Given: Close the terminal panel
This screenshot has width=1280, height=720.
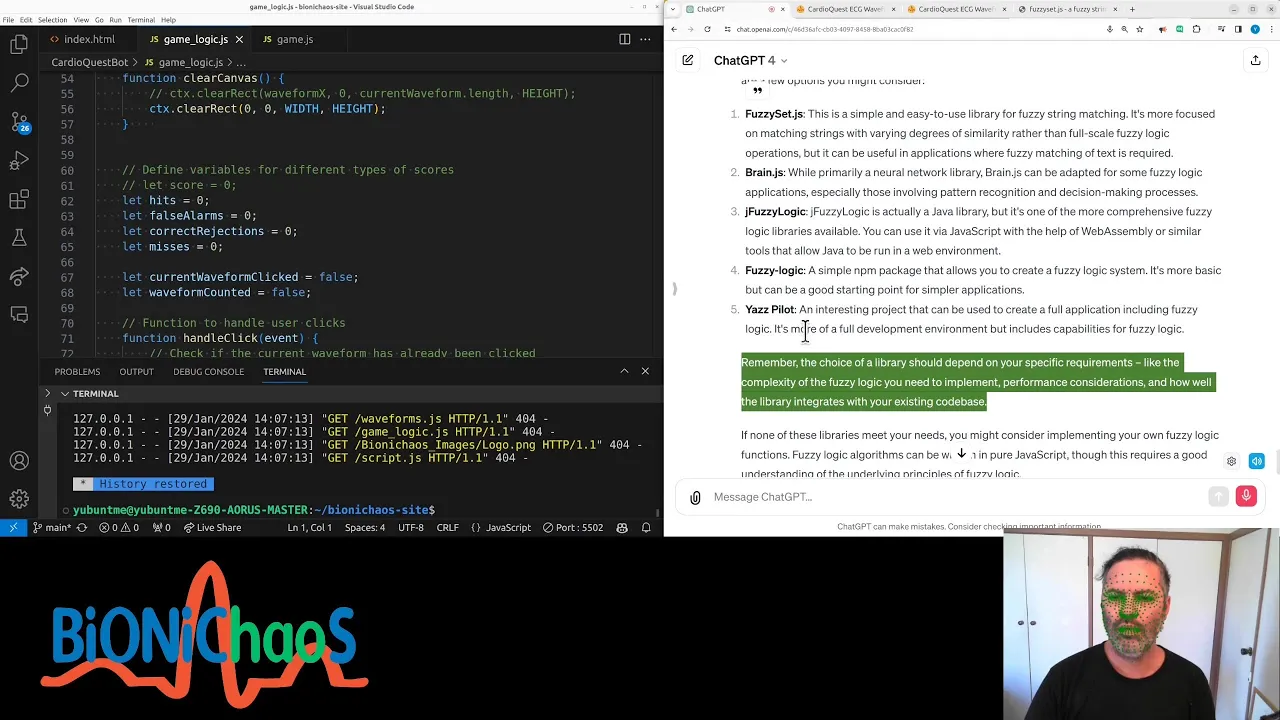Looking at the screenshot, I should [x=645, y=371].
